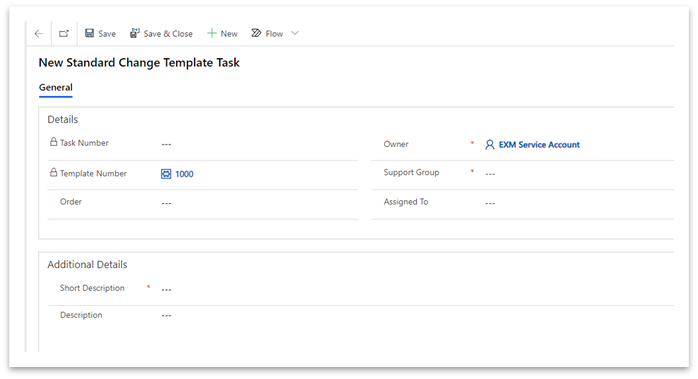Click the template record icon next to 1000
Viewport: 698px width, 379px height.
166,174
